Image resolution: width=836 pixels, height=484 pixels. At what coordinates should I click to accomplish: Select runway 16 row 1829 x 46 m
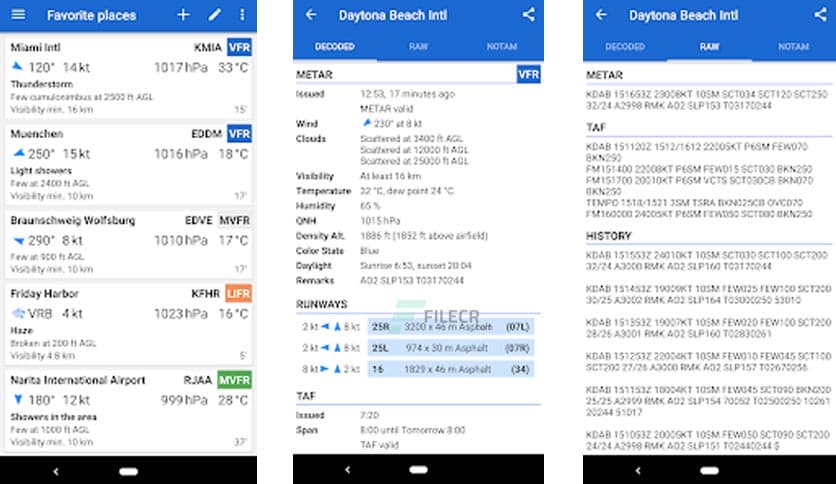pos(451,369)
